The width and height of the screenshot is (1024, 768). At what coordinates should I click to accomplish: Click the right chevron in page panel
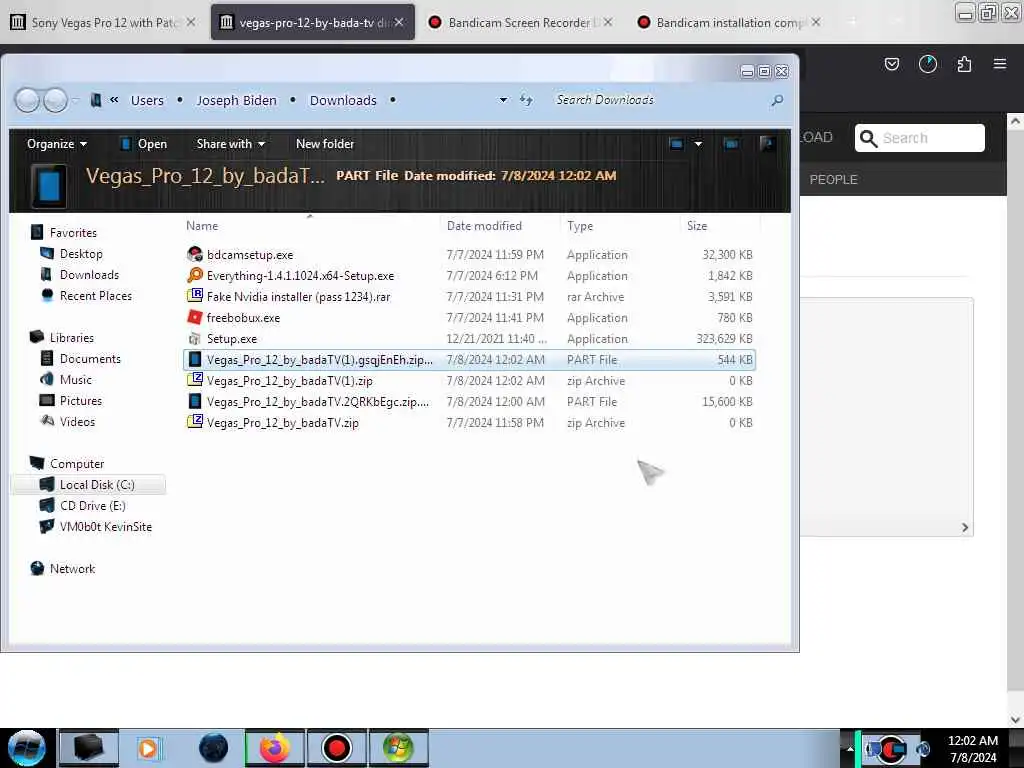pyautogui.click(x=965, y=527)
